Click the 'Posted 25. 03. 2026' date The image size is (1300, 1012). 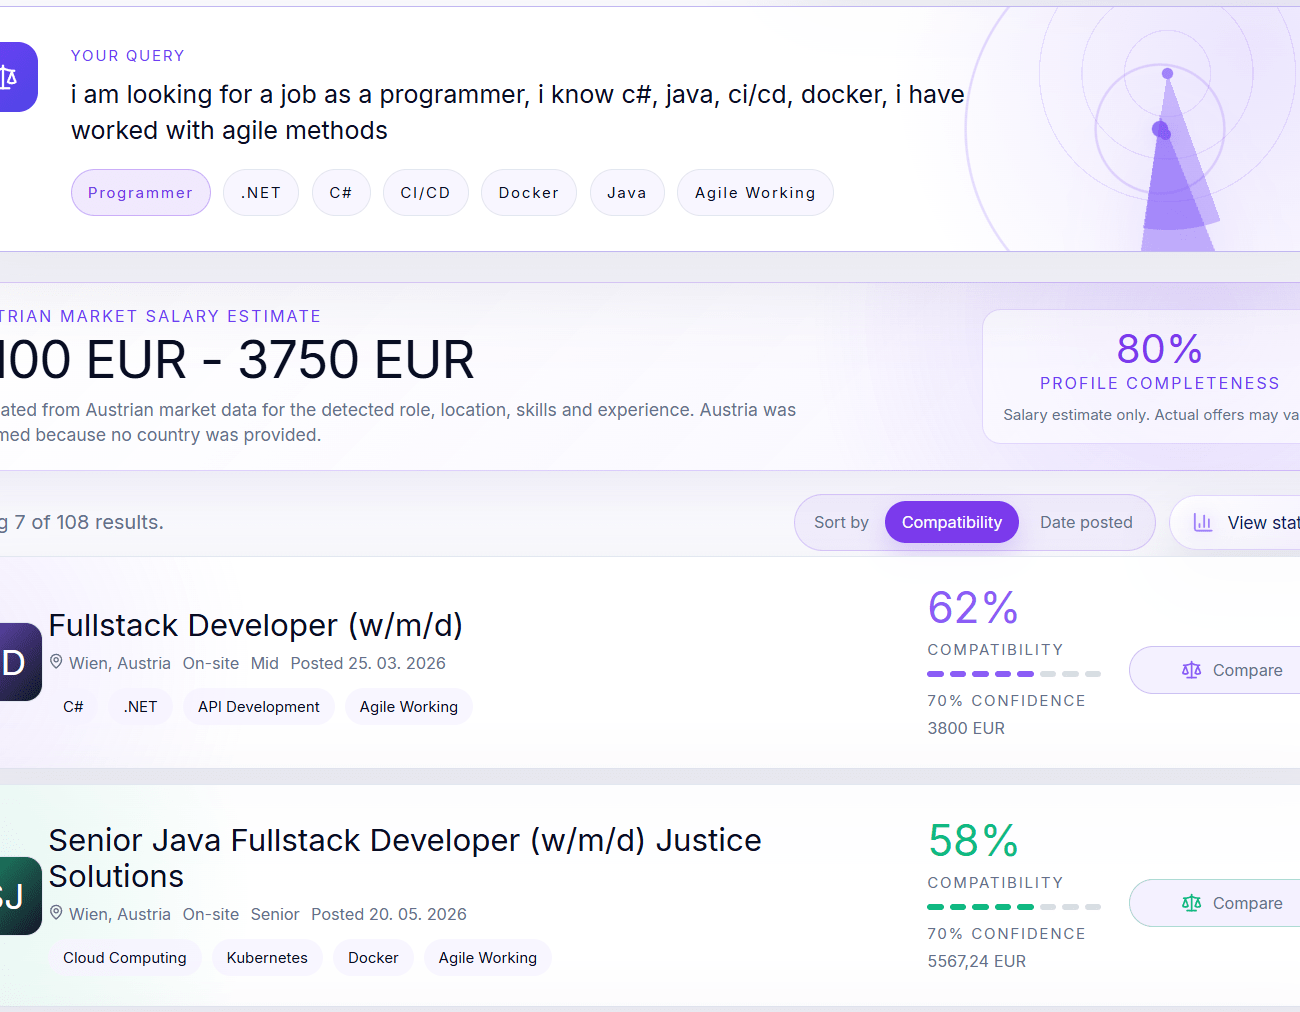click(x=368, y=663)
